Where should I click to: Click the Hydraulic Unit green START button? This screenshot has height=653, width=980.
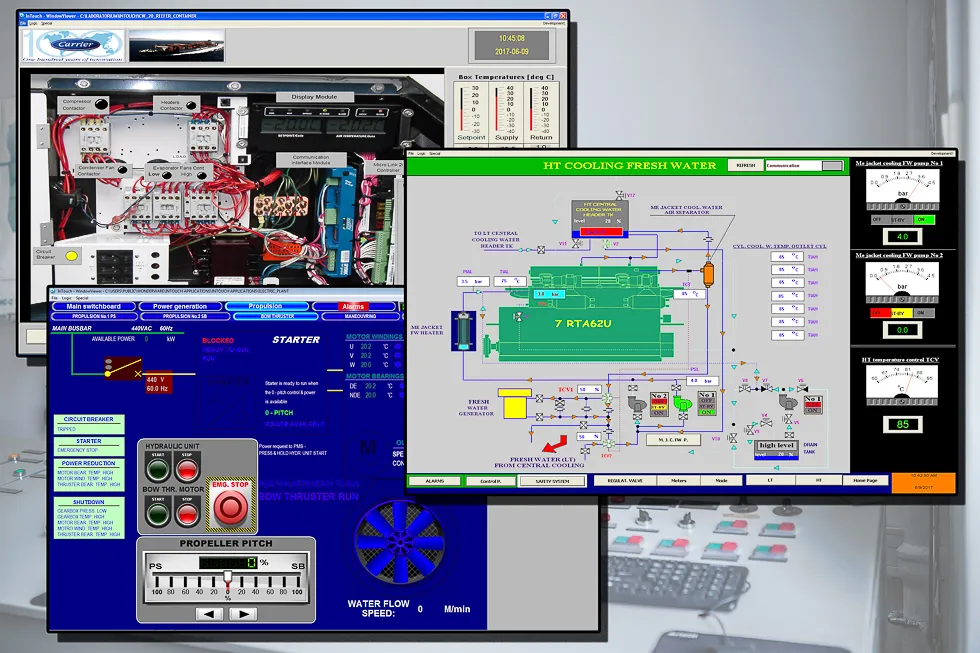[158, 470]
